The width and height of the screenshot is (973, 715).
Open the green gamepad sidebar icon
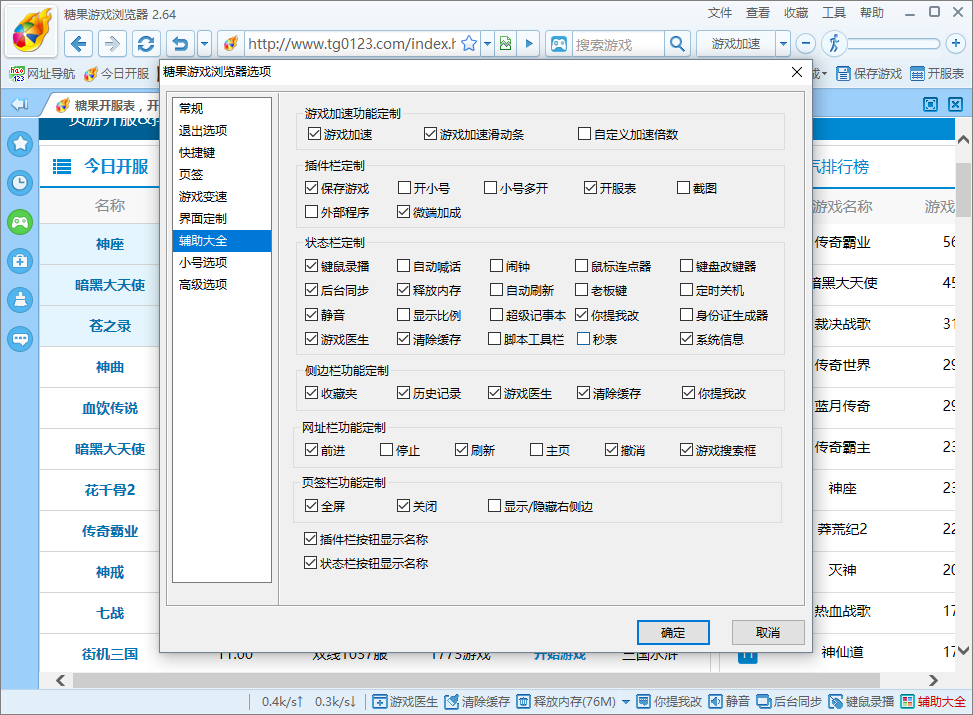[20, 222]
